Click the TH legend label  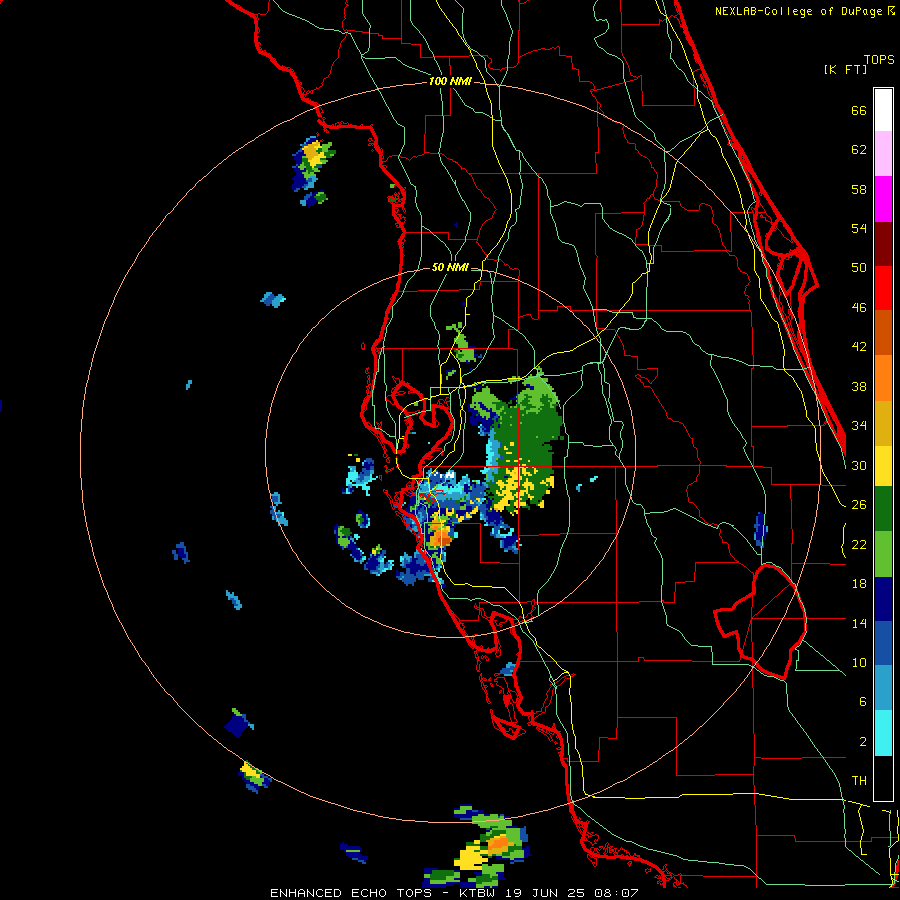(859, 781)
